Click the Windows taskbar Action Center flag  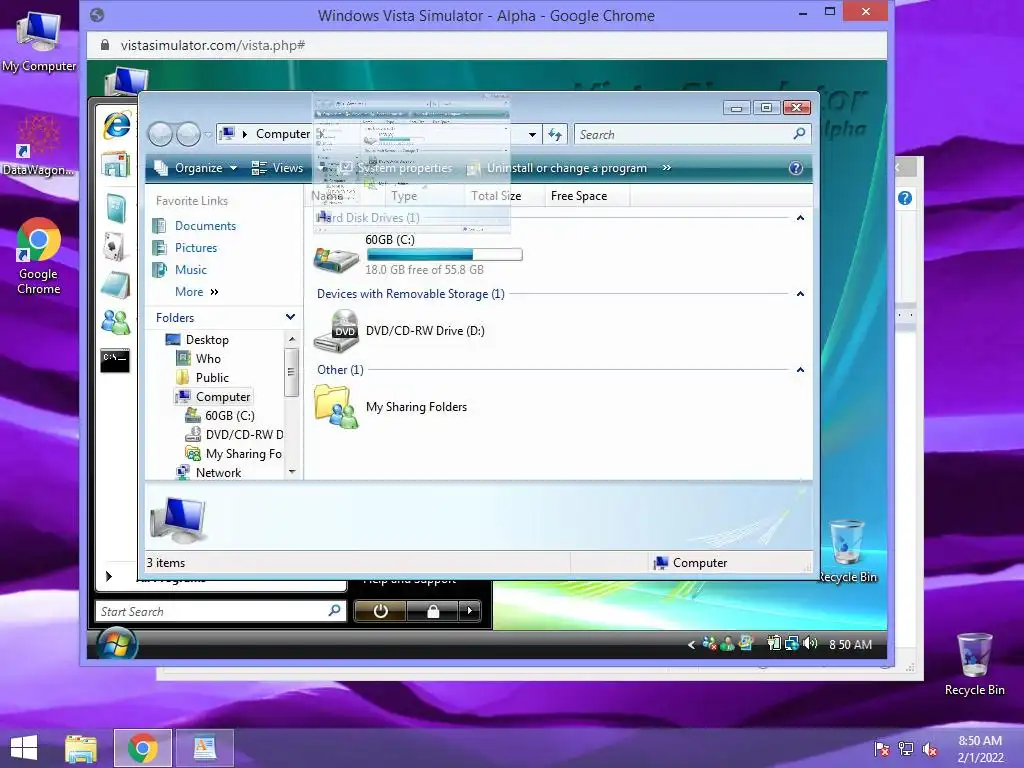click(882, 749)
